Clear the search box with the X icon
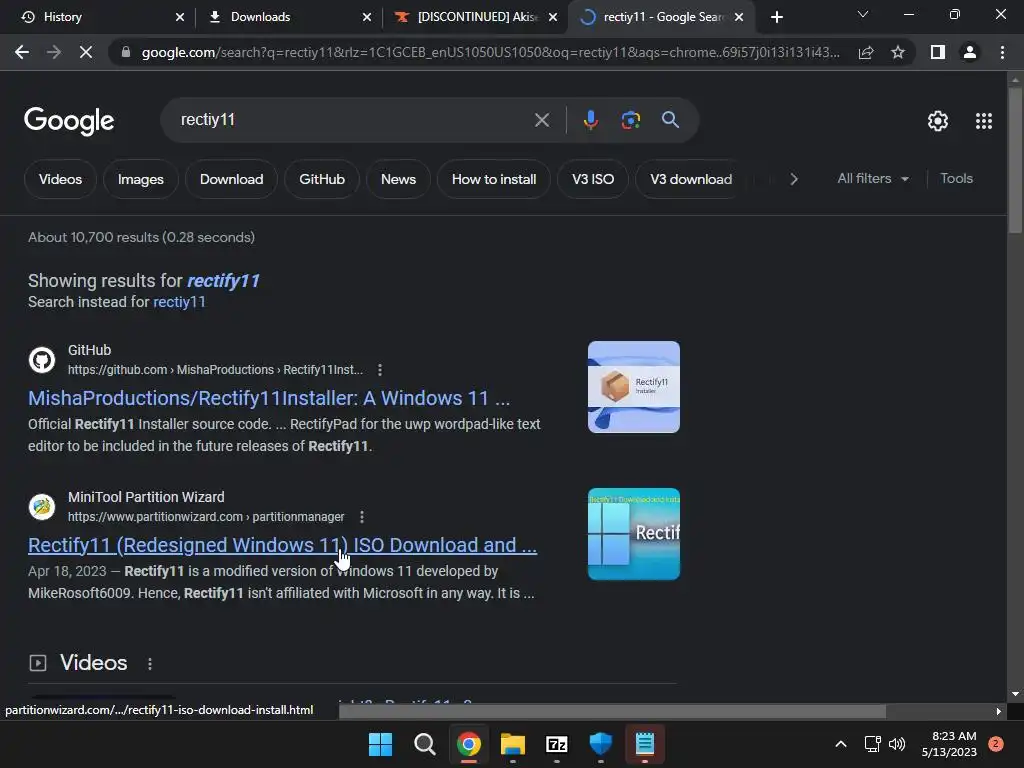 point(542,120)
